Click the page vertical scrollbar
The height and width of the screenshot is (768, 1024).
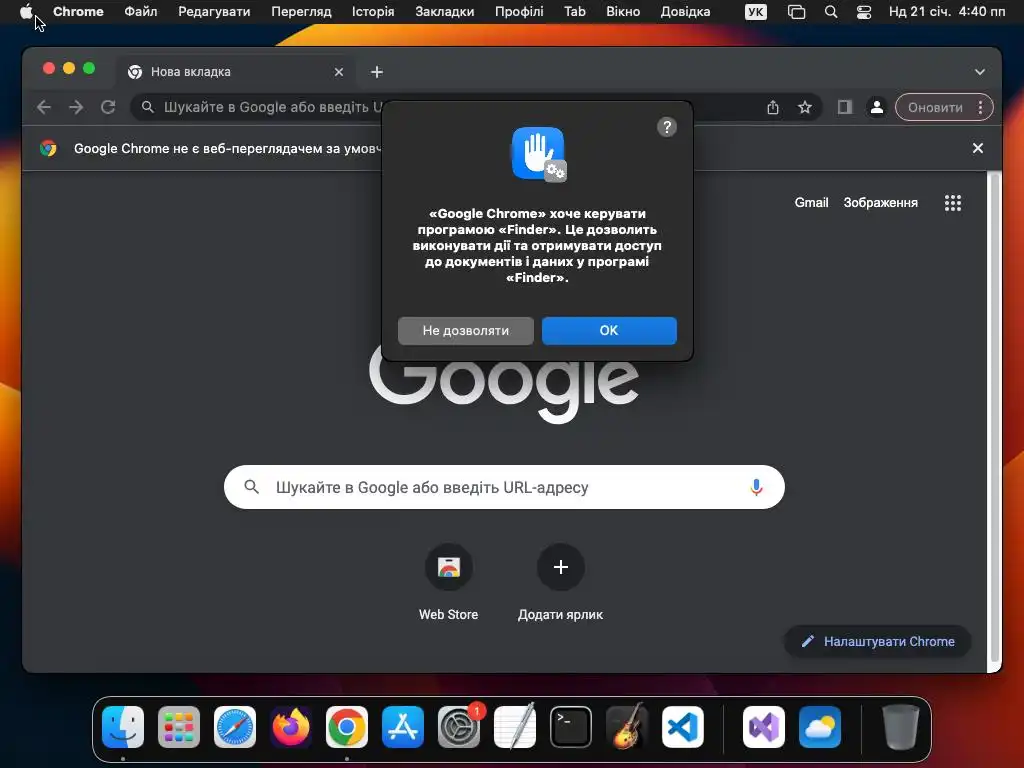(994, 418)
